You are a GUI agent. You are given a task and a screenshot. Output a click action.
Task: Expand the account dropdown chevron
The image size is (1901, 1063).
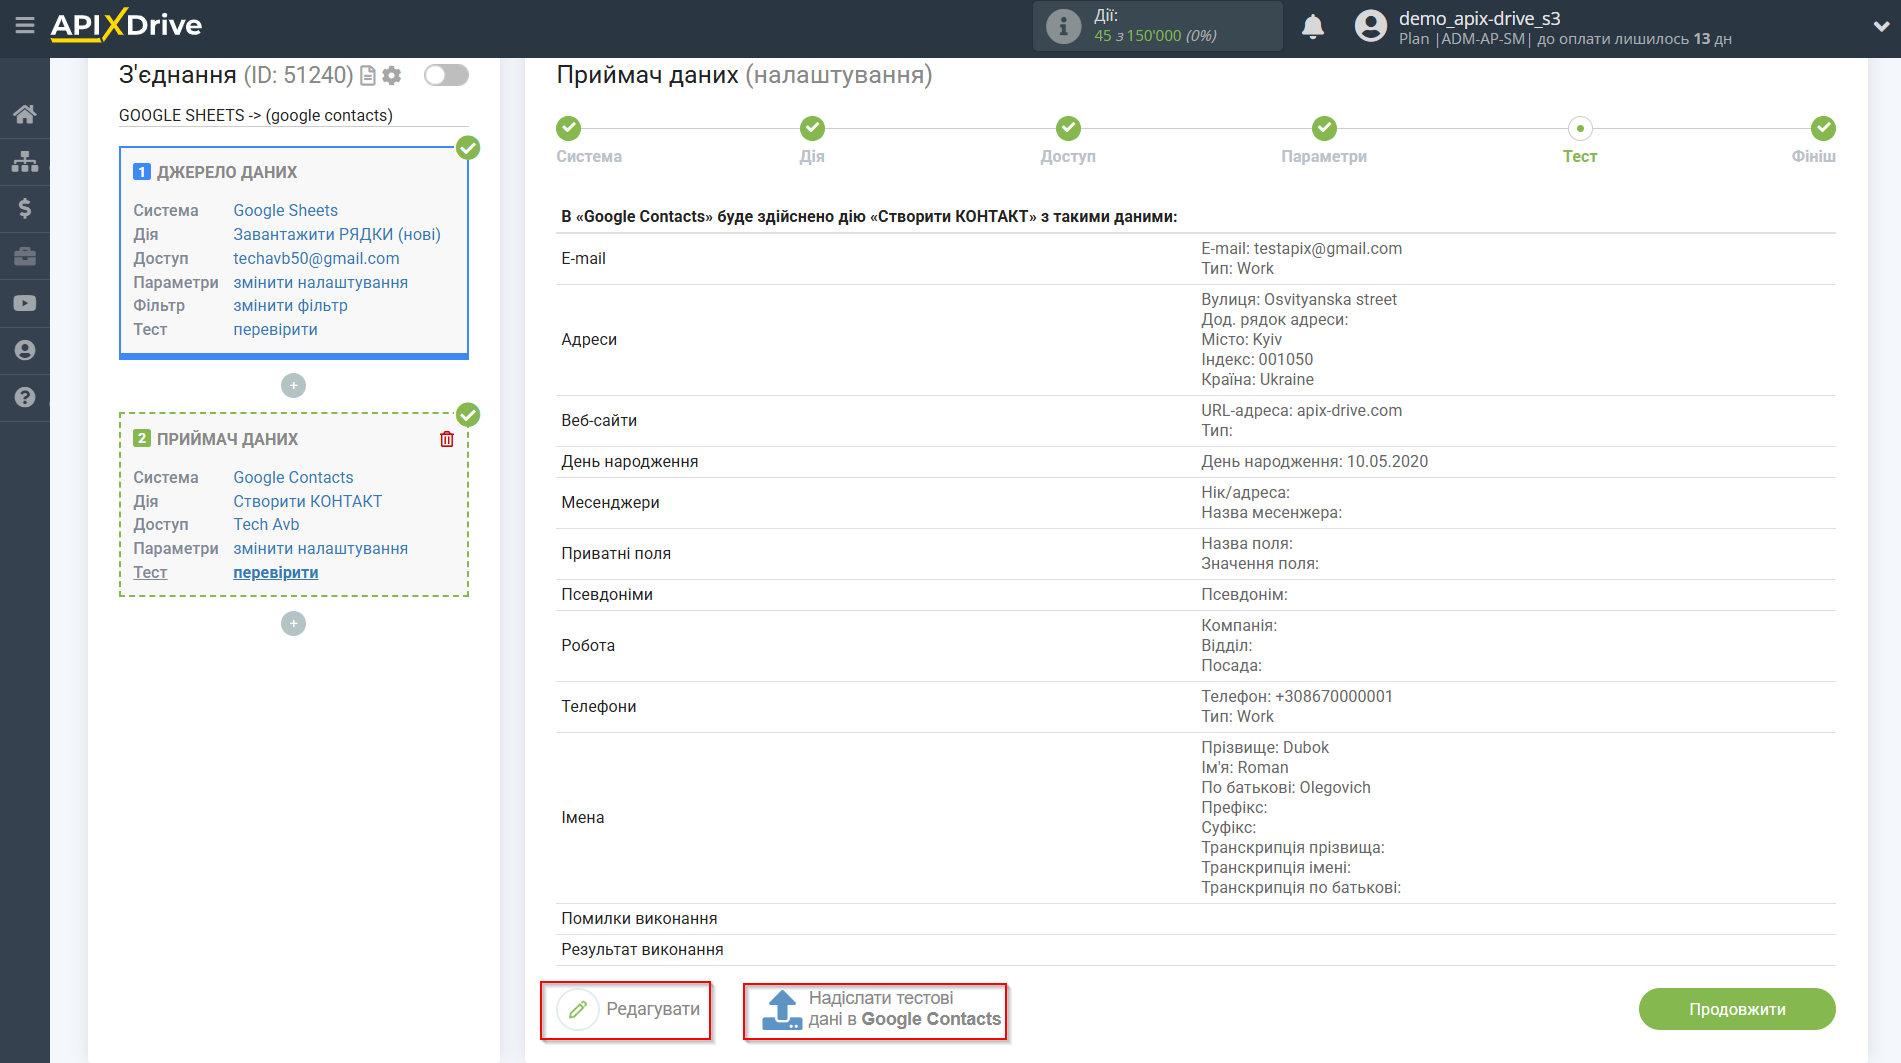[1881, 27]
